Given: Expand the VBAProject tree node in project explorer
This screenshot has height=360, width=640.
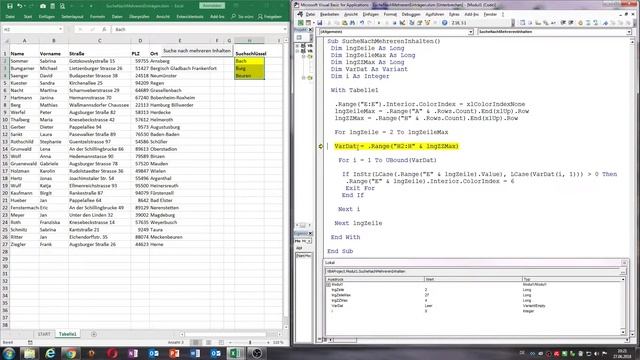Looking at the screenshot, I should [x=297, y=46].
